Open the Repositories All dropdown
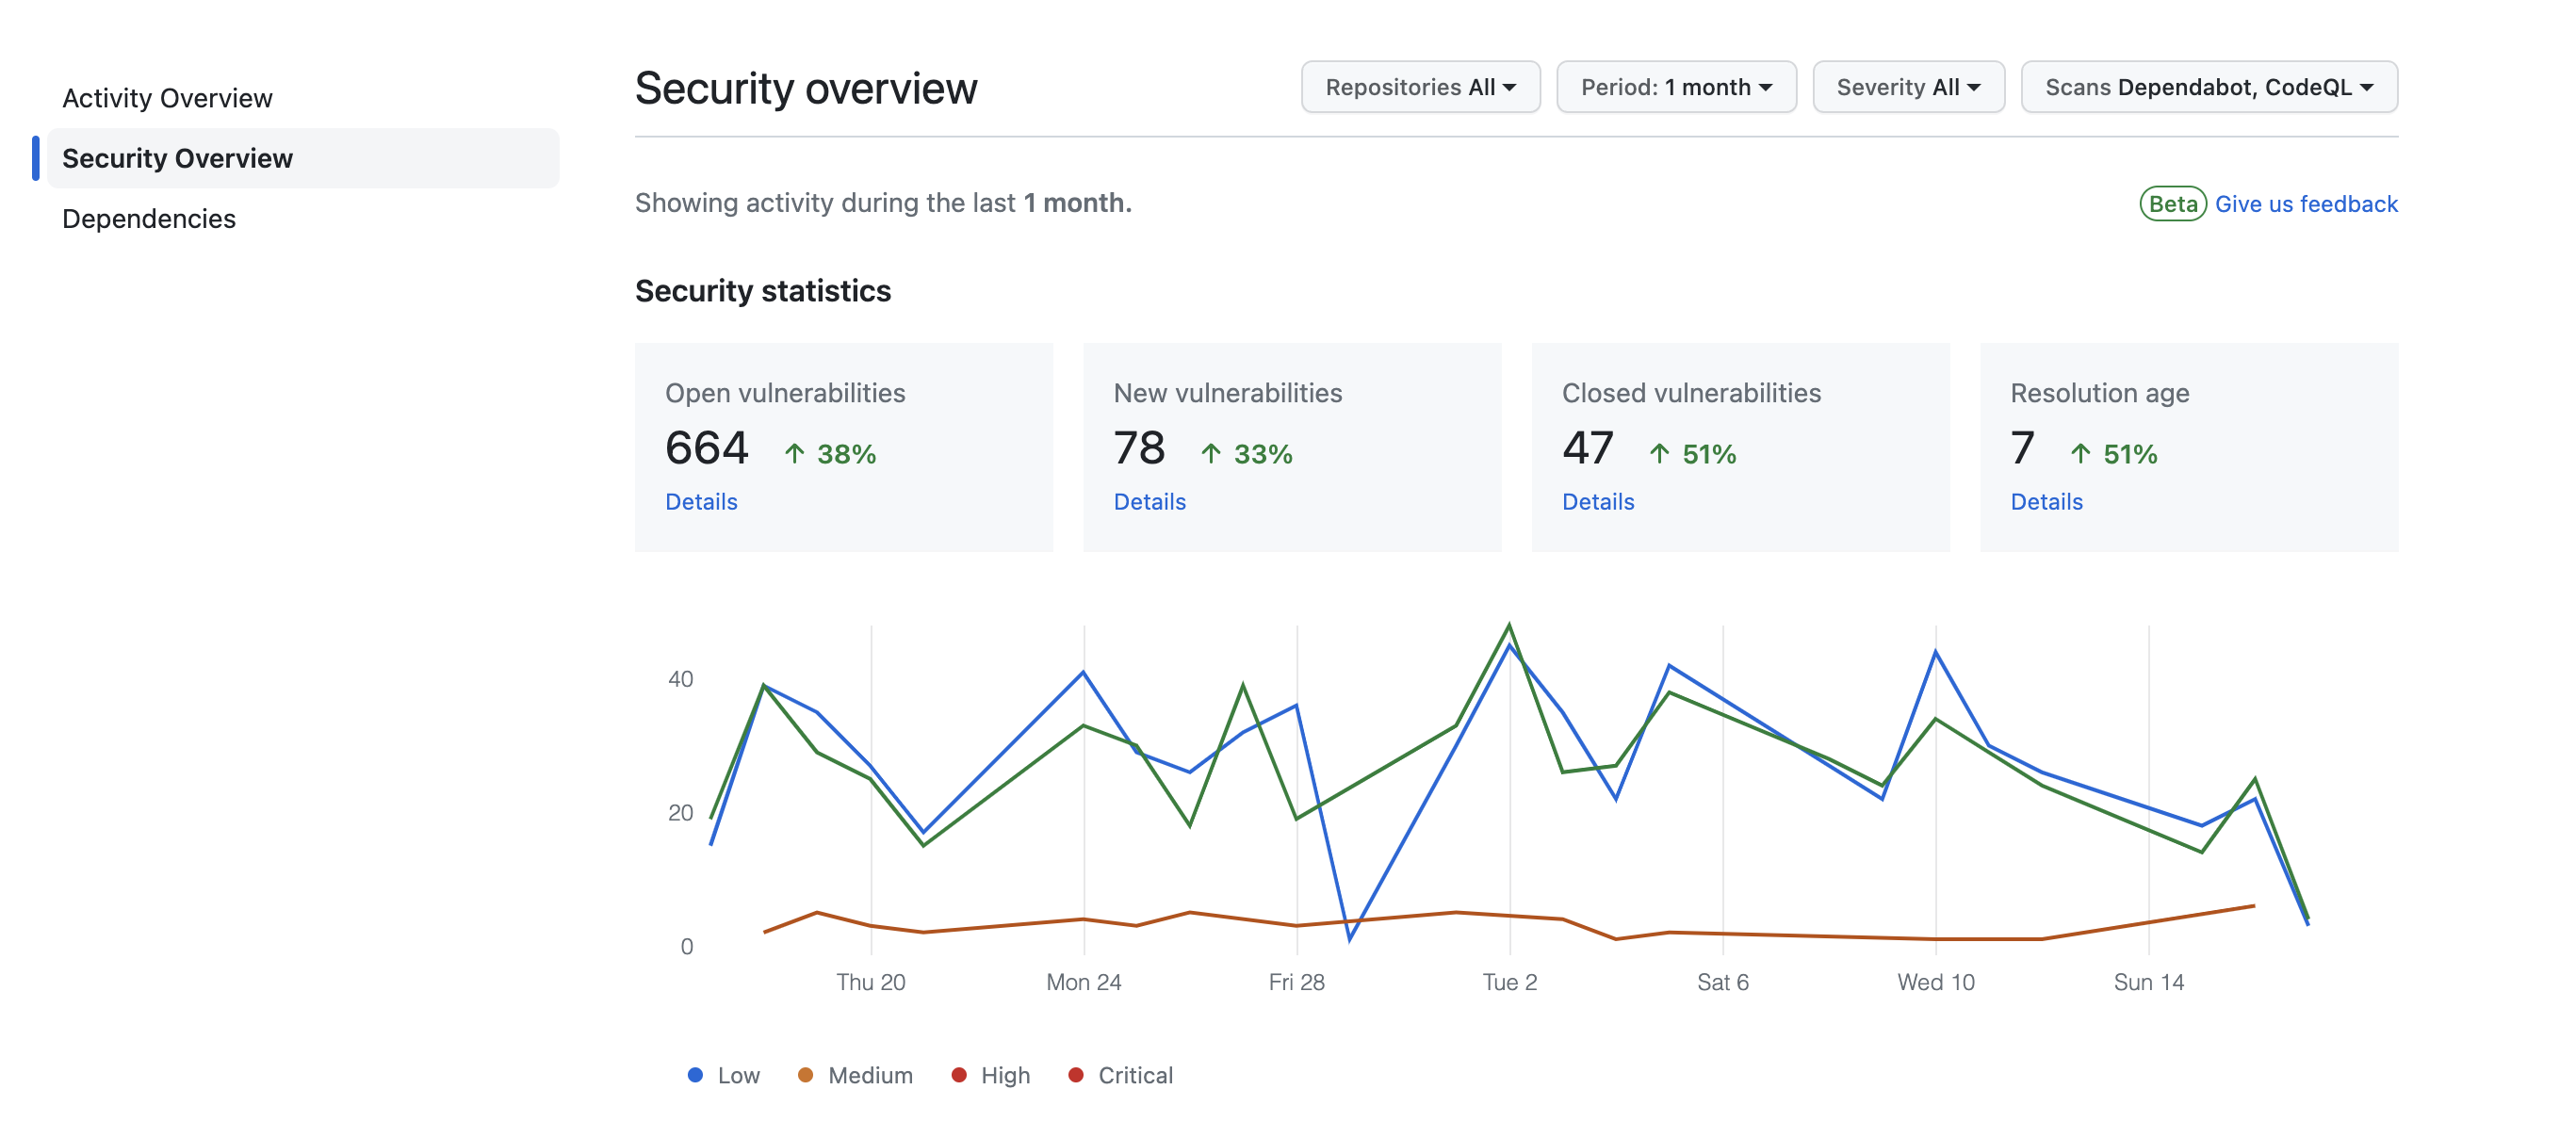Image resolution: width=2576 pixels, height=1138 pixels. tap(1420, 86)
